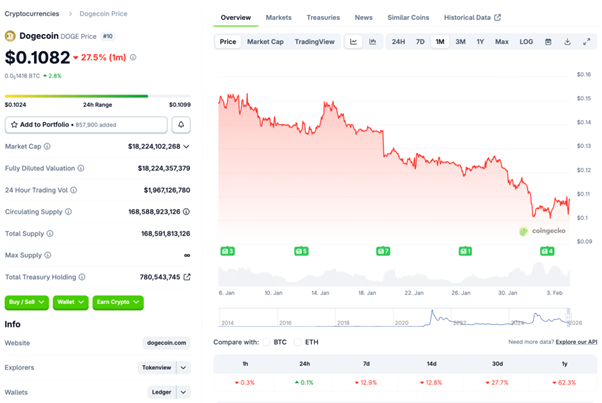Expand the chart to fullscreen
The height and width of the screenshot is (403, 602).
point(584,42)
